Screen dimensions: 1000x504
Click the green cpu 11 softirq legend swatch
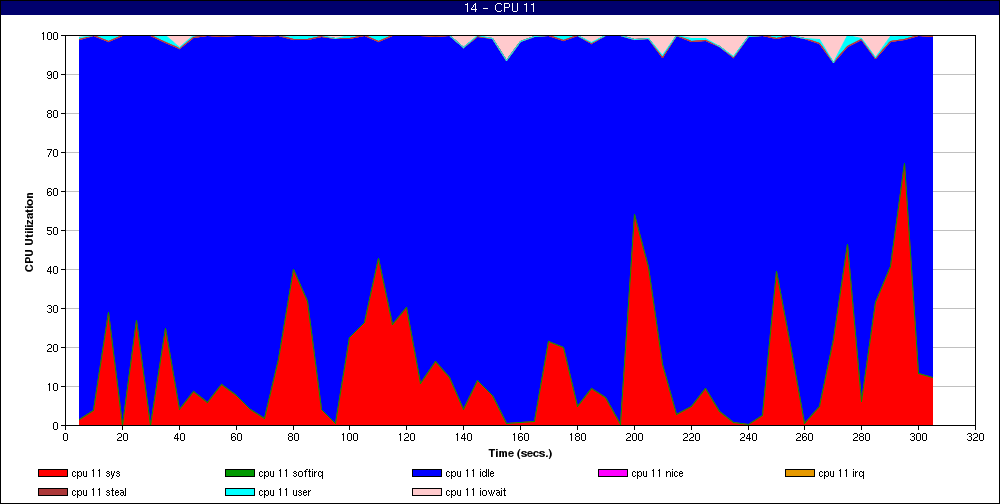pos(239,473)
